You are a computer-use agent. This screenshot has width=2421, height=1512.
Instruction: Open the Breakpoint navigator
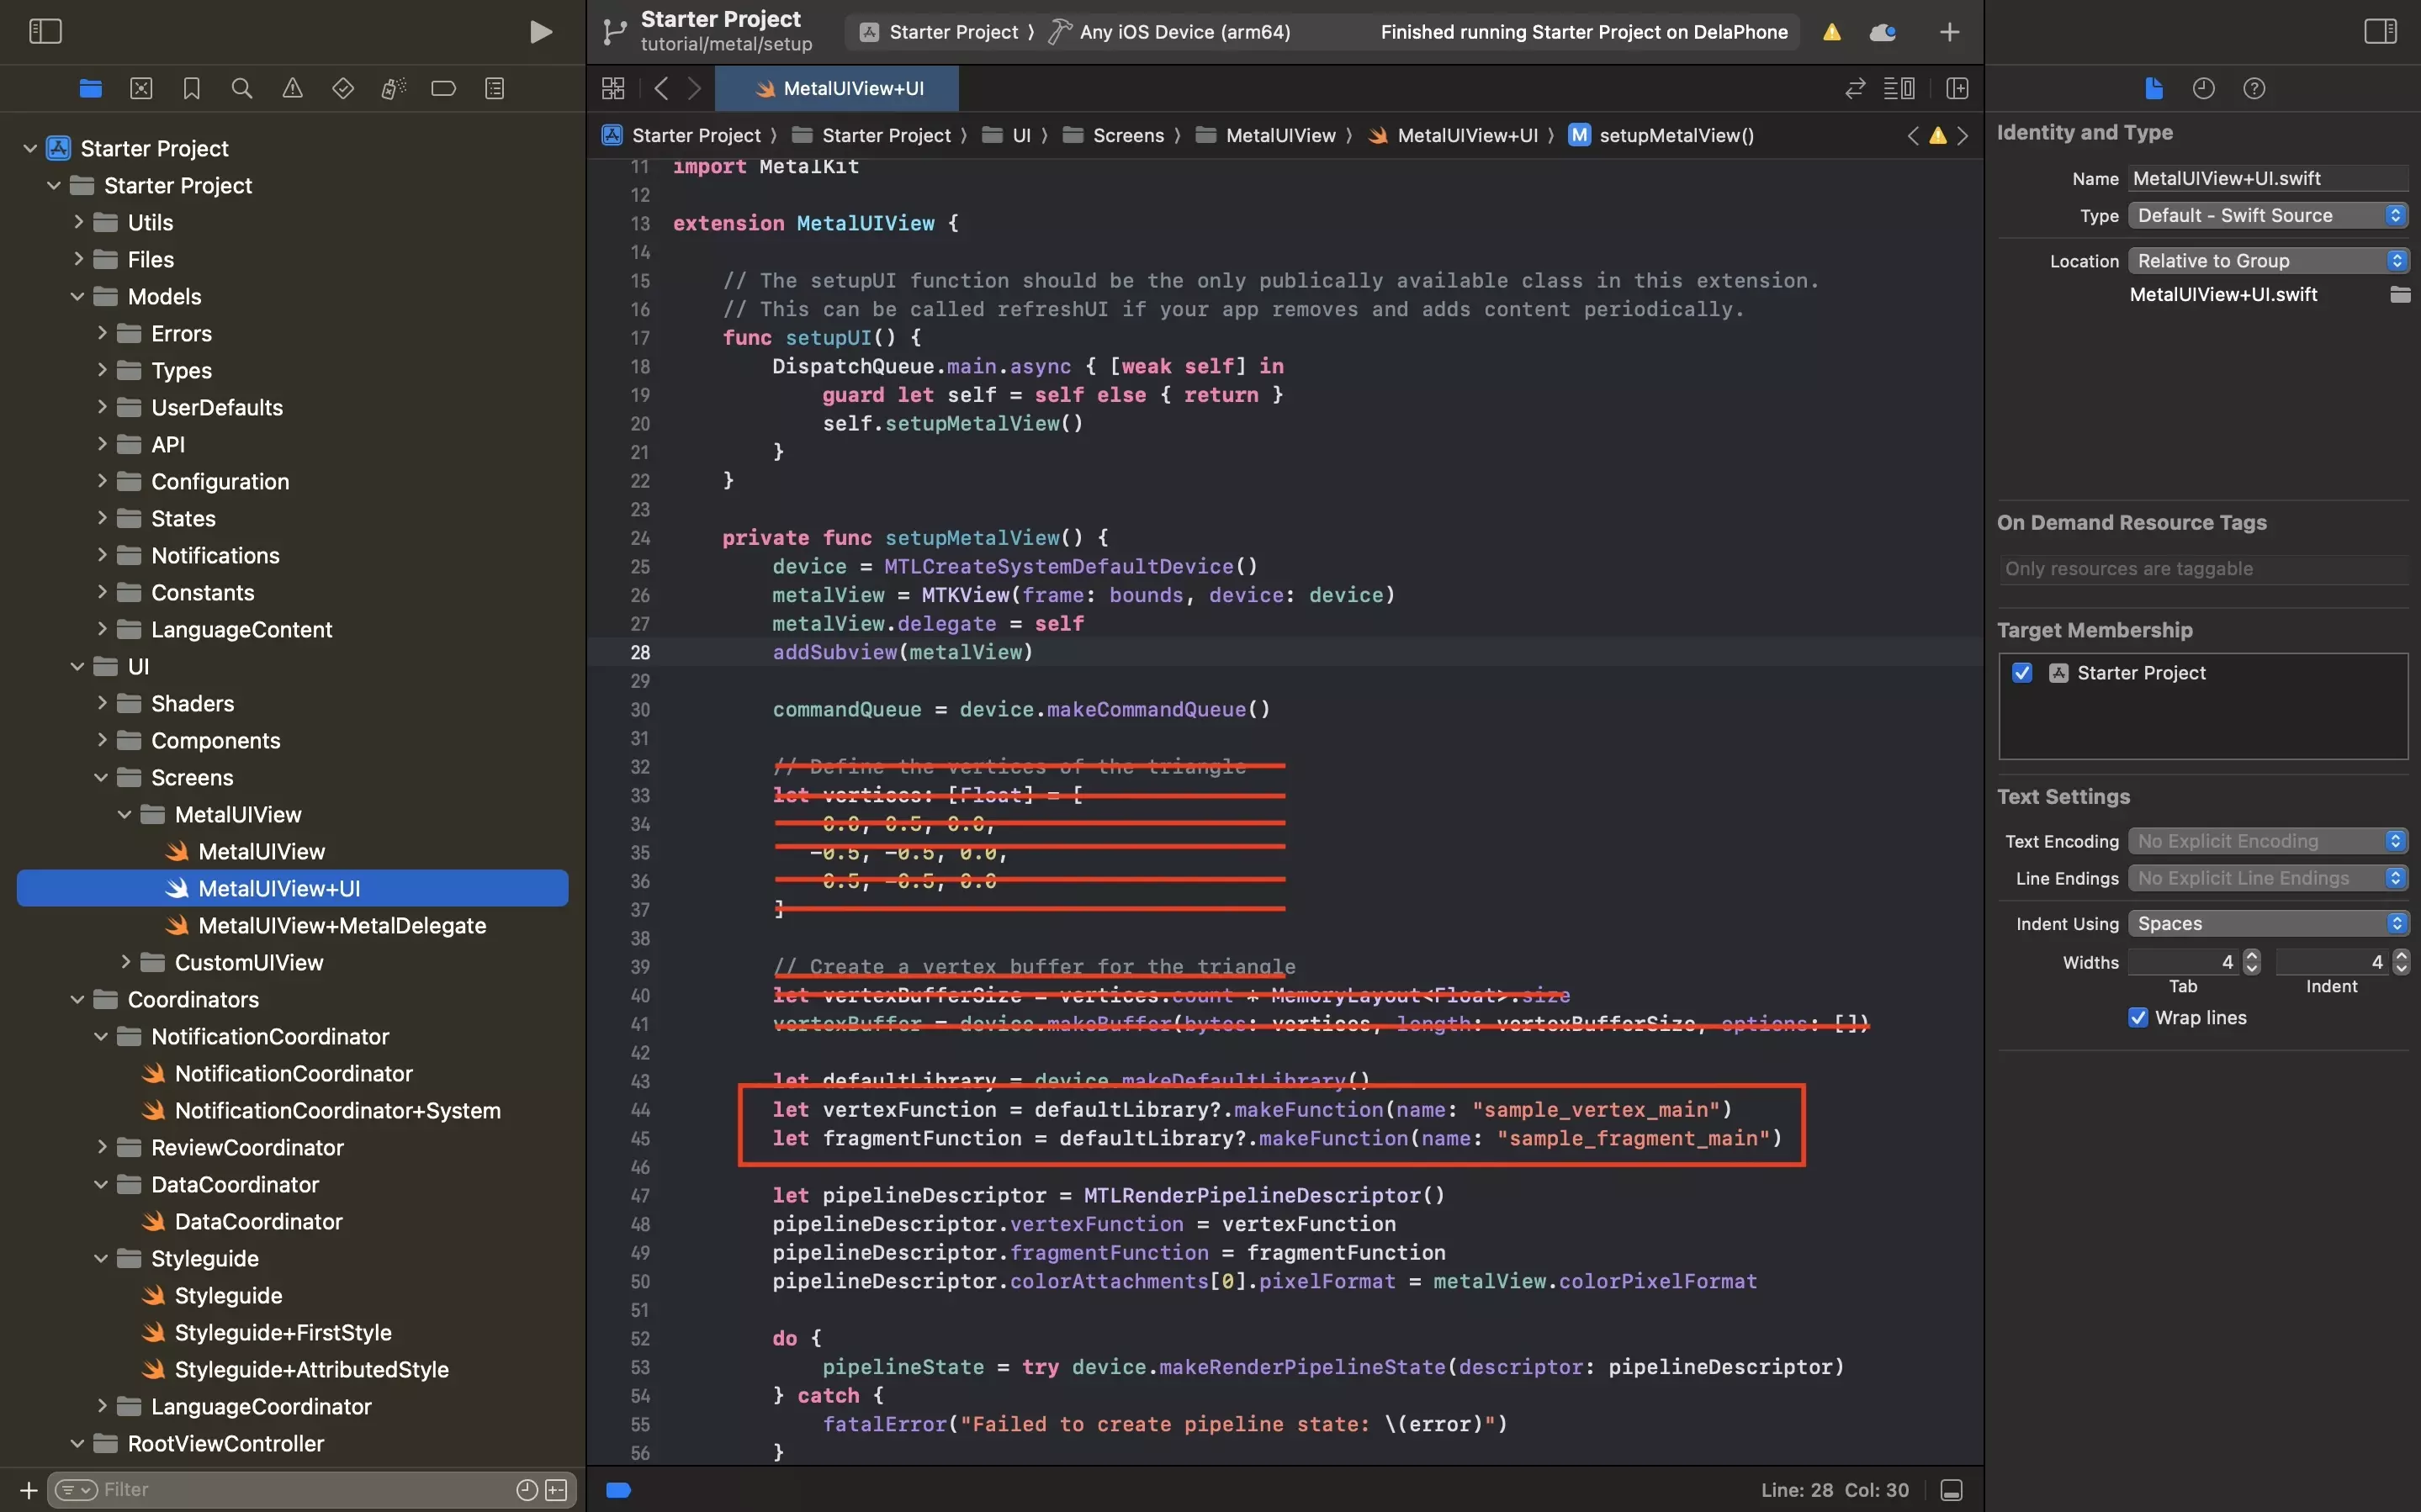coord(443,89)
